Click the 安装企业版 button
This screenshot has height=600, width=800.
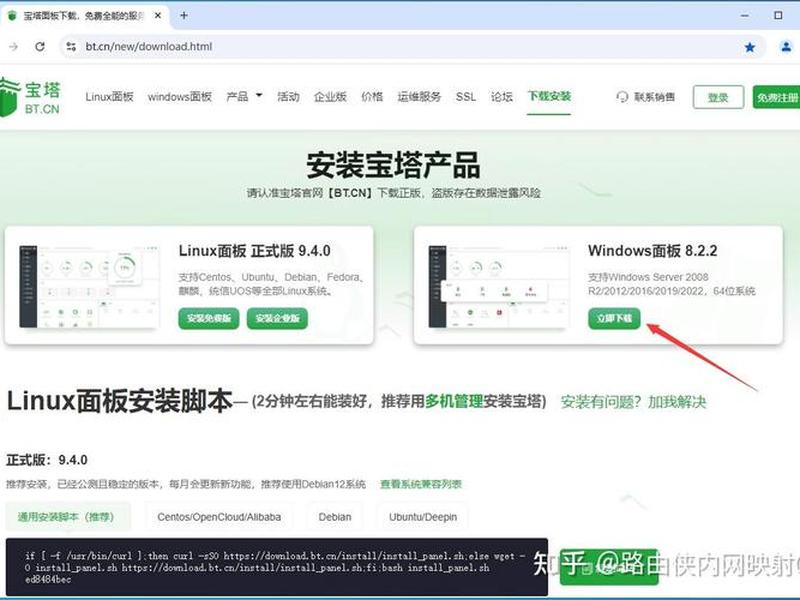point(277,318)
